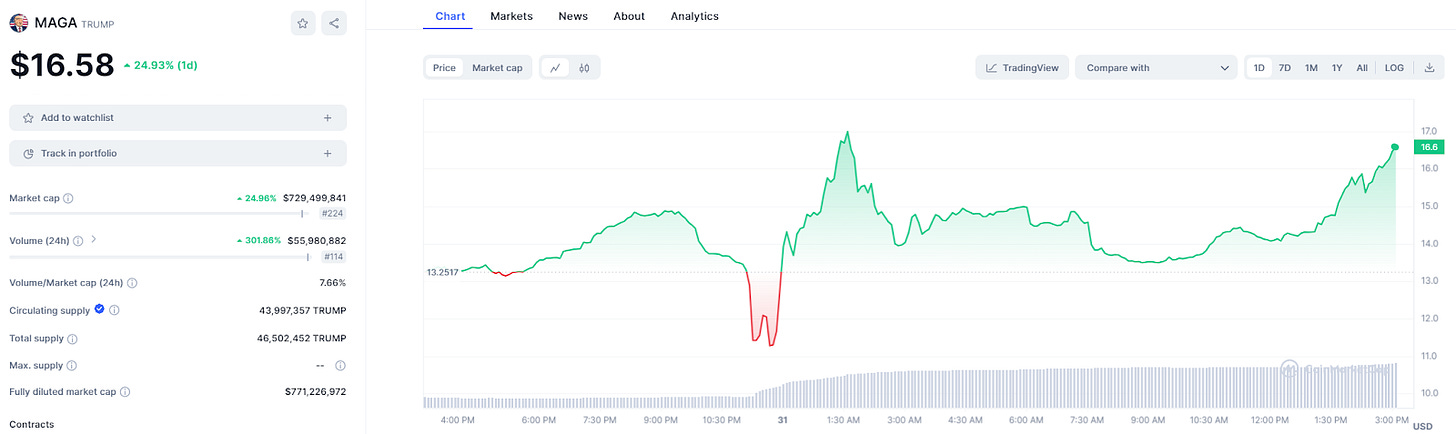The width and height of the screenshot is (1456, 434).
Task: Open the Max. supply info icon
Action: coord(73,365)
